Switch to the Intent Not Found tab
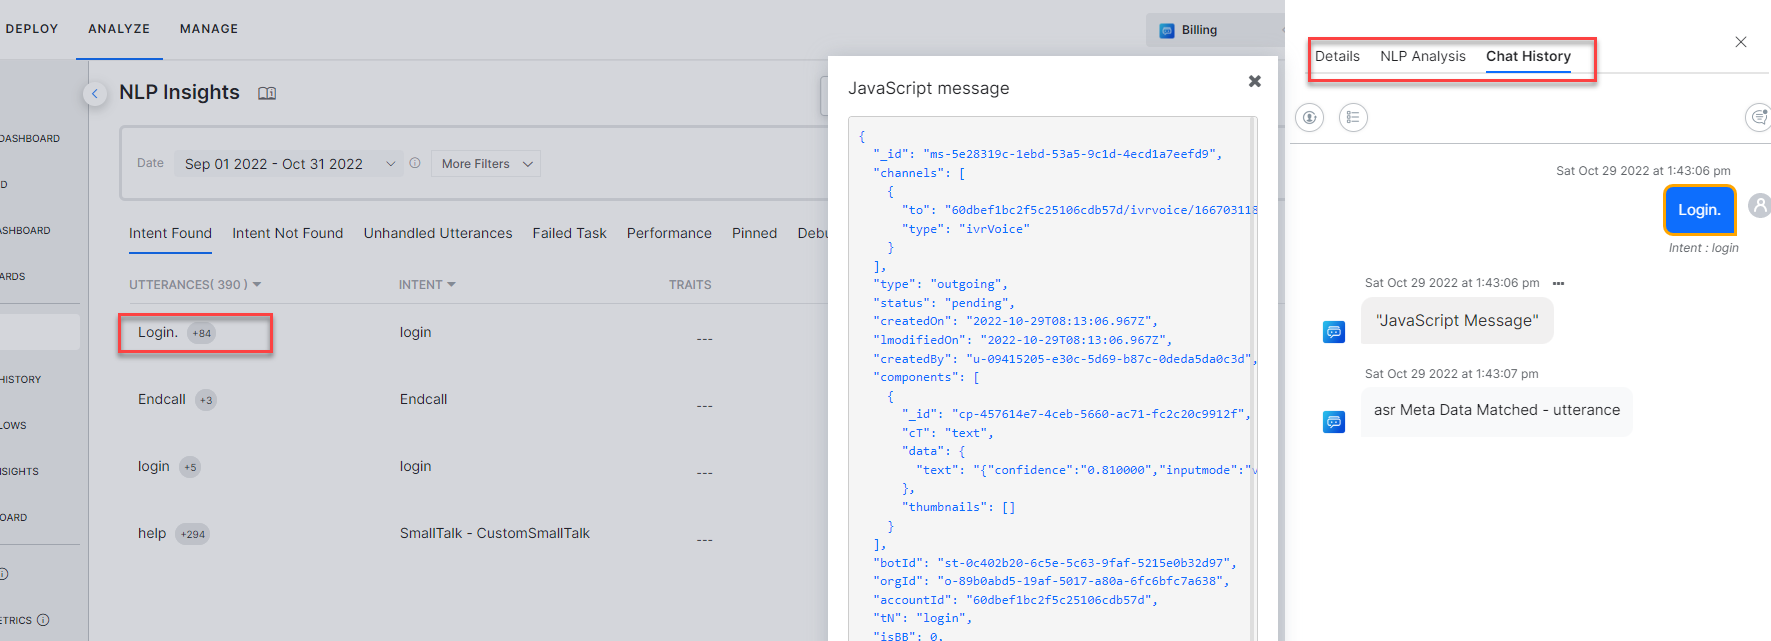The height and width of the screenshot is (641, 1771). point(287,233)
